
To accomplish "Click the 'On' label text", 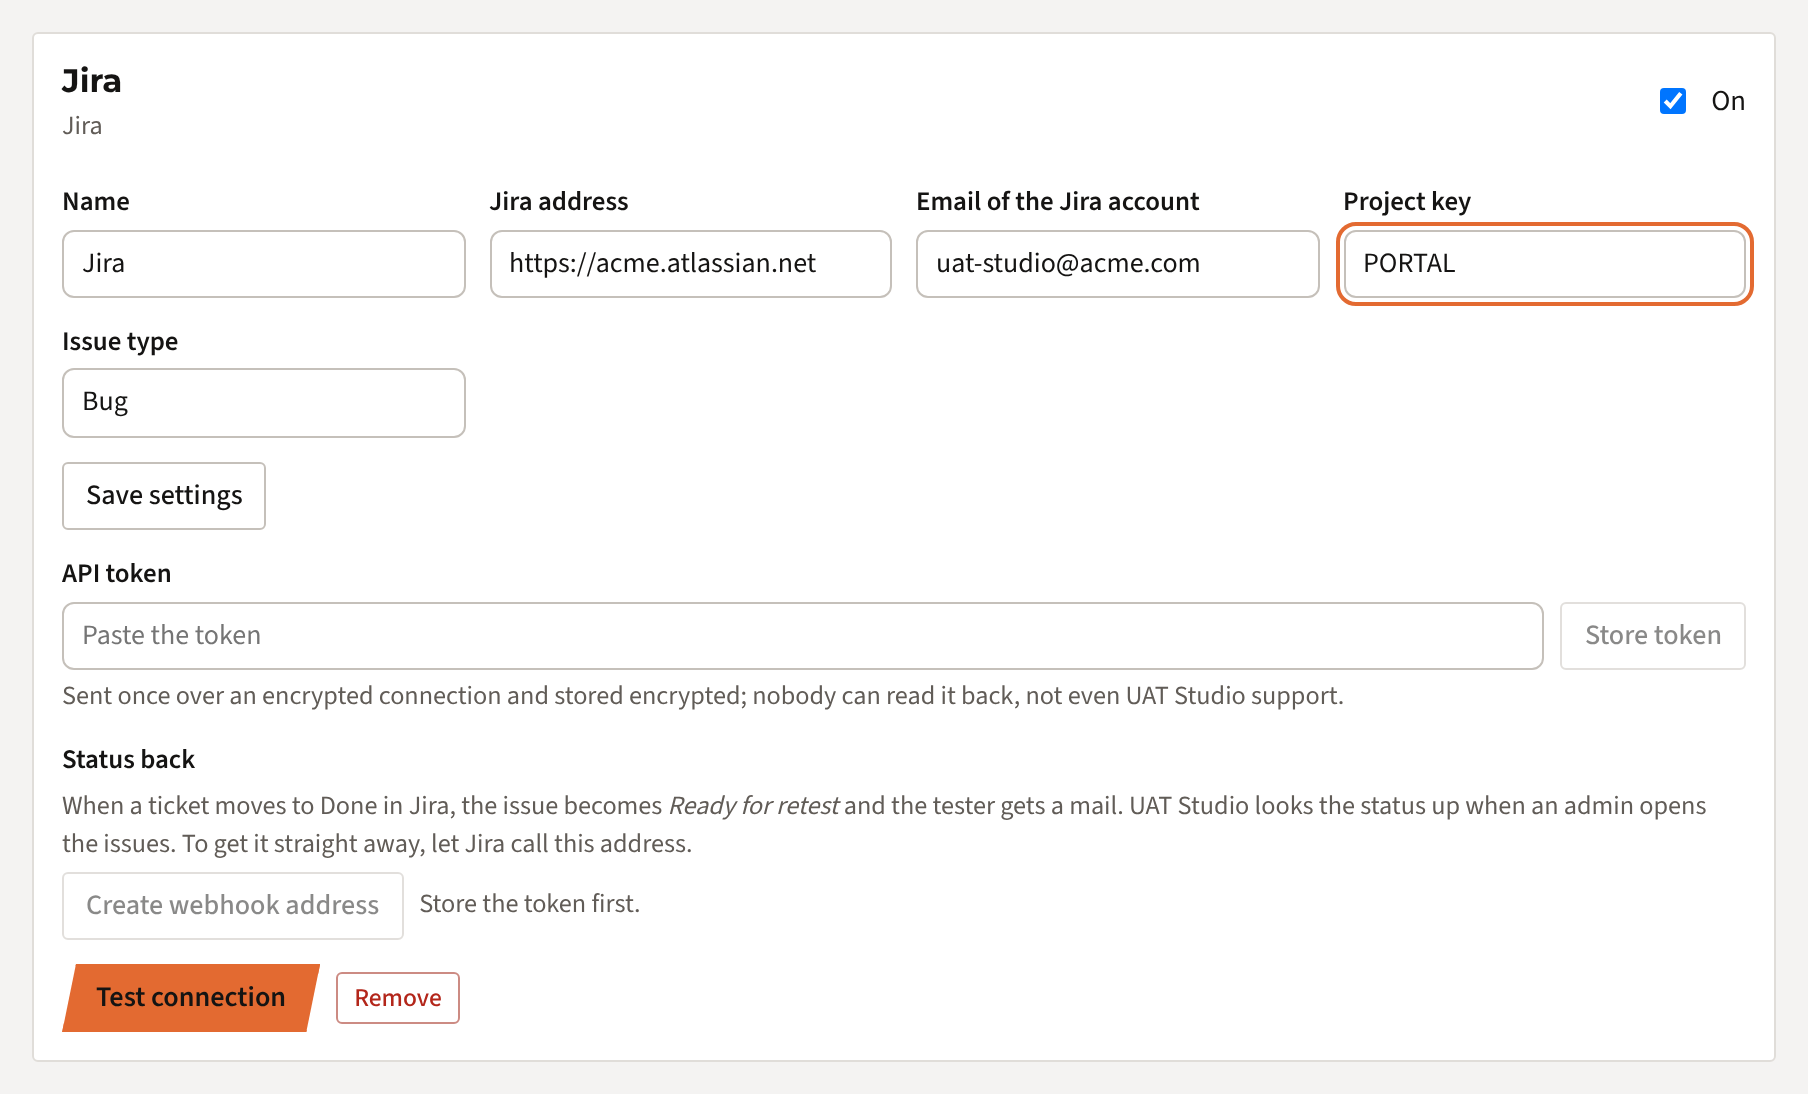I will (x=1728, y=101).
